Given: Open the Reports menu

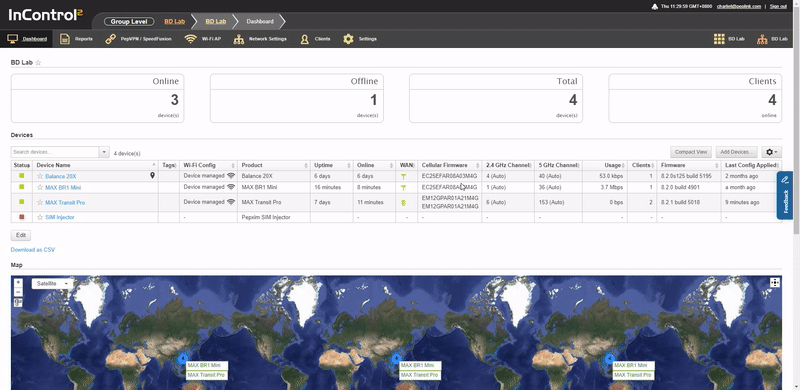Looking at the screenshot, I should click(77, 39).
